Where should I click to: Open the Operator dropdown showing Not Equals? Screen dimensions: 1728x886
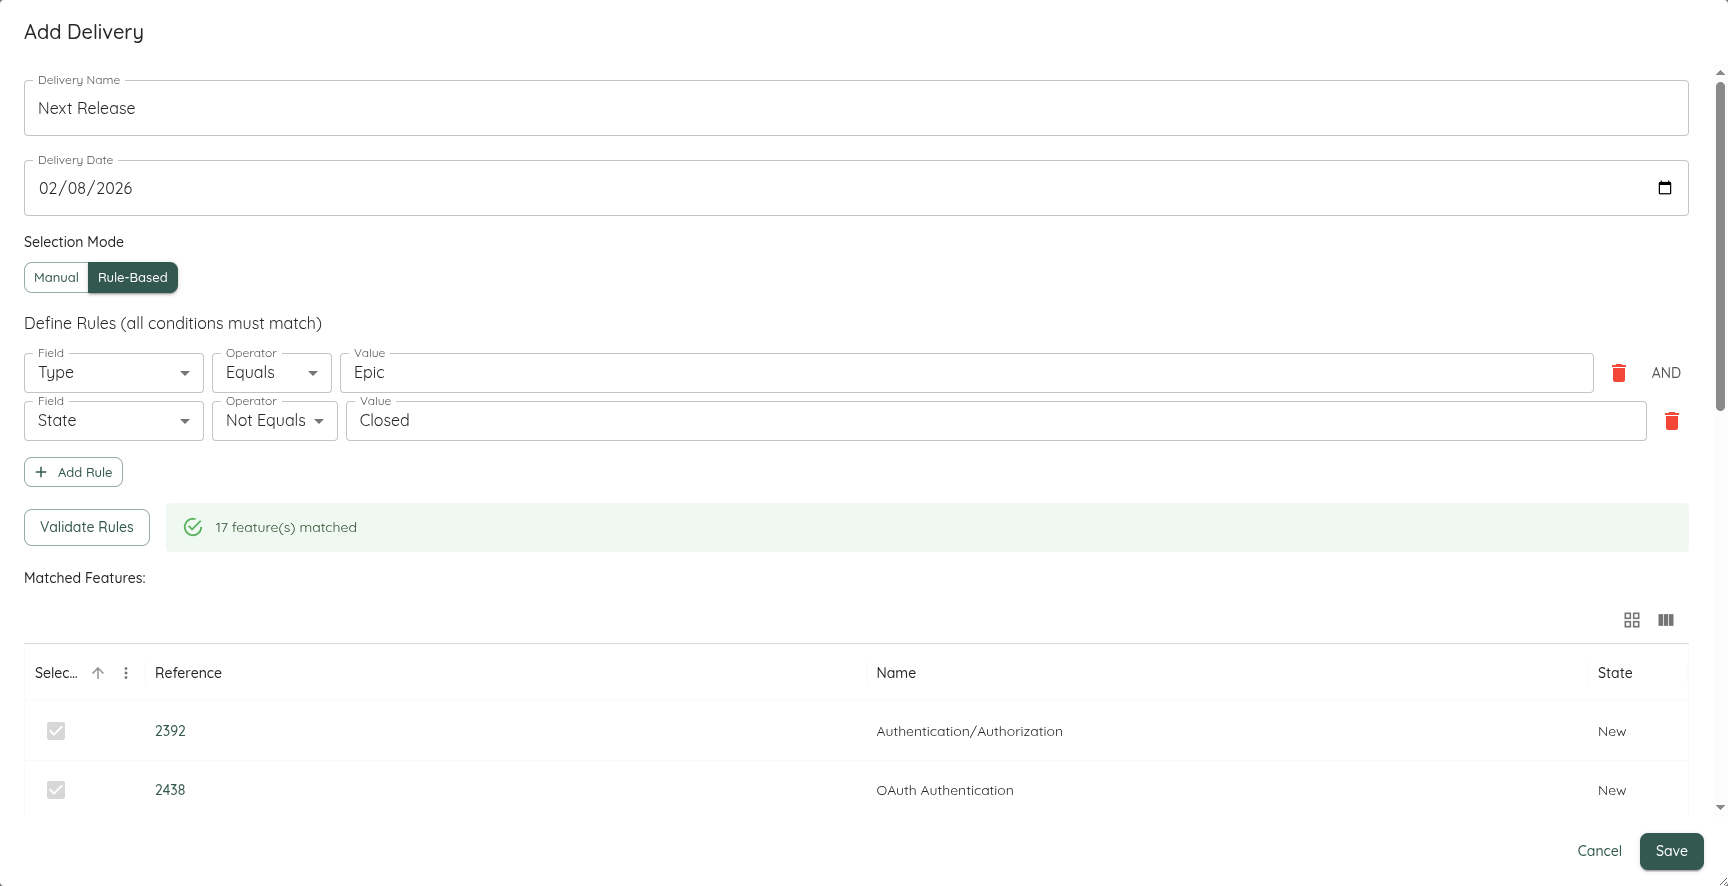[275, 421]
